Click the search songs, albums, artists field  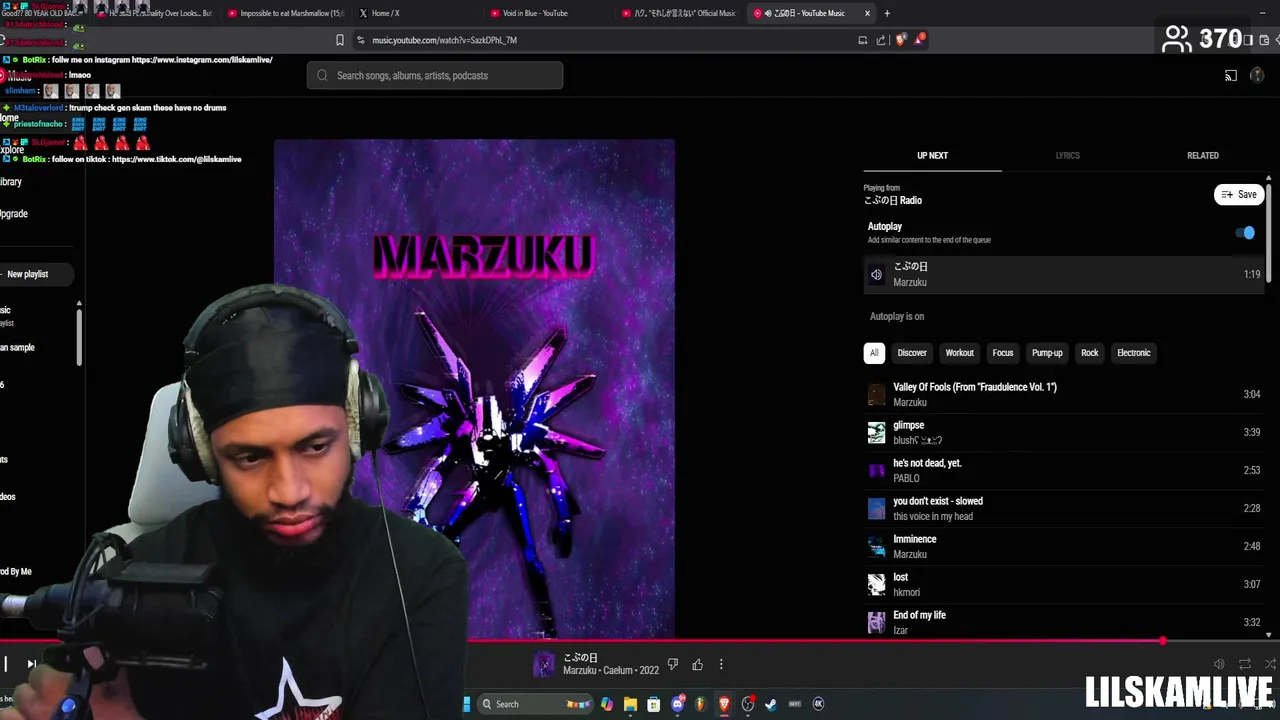click(435, 76)
